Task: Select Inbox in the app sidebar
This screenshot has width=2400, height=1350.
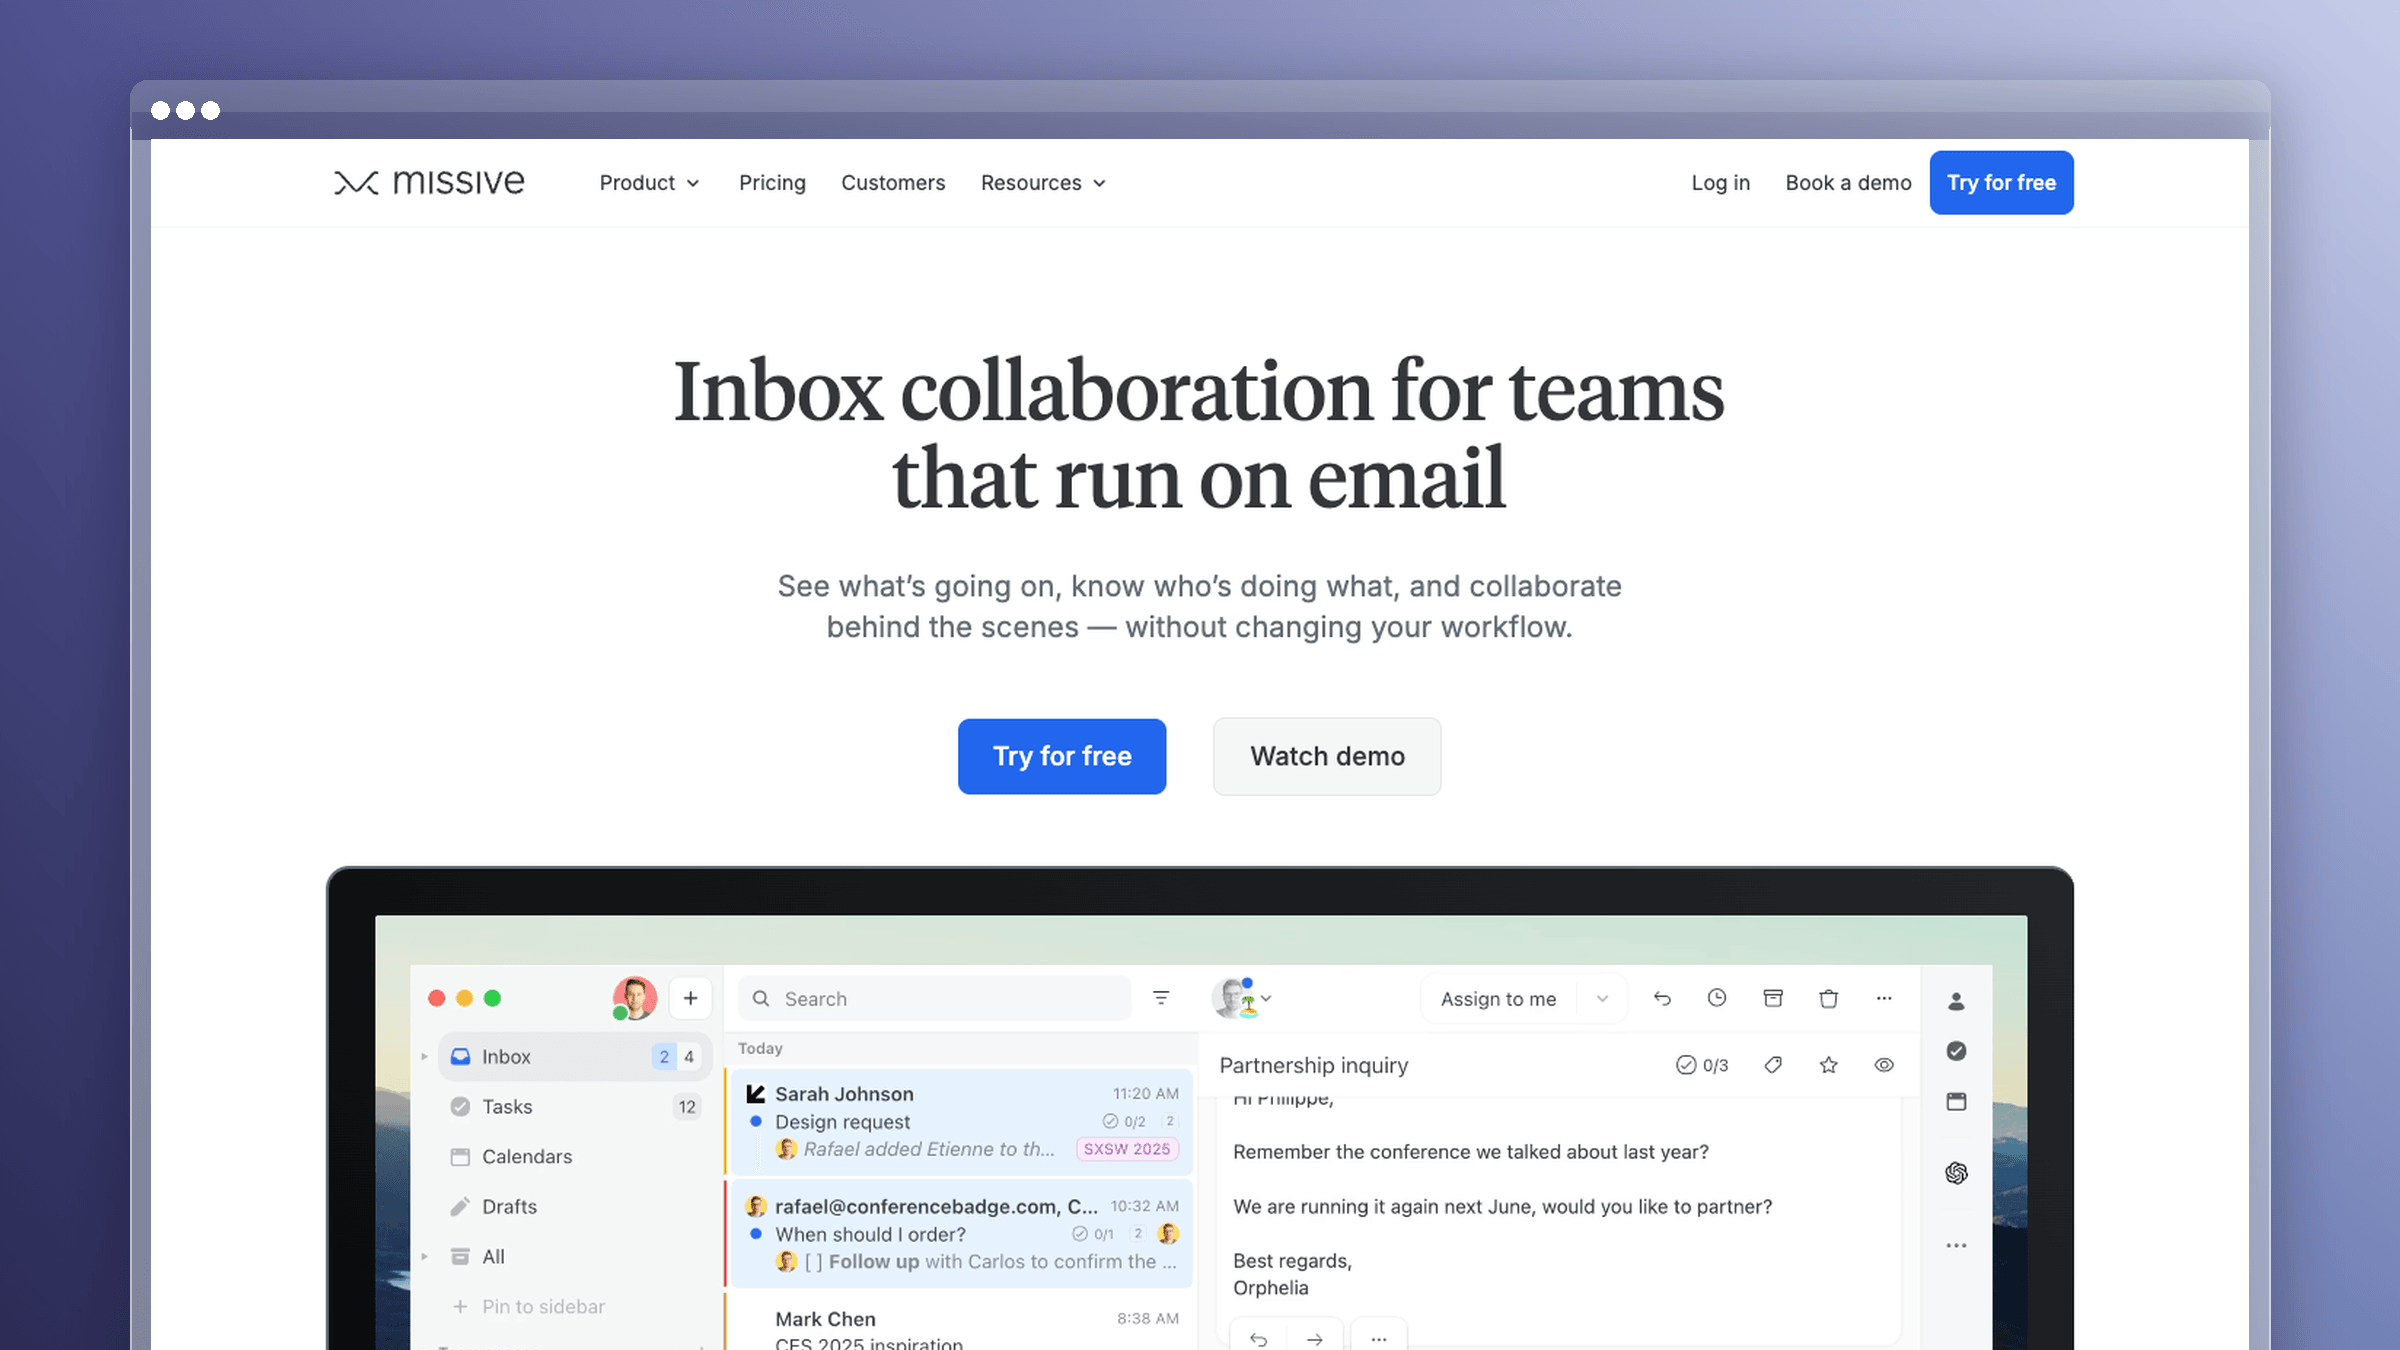Action: tap(575, 1056)
